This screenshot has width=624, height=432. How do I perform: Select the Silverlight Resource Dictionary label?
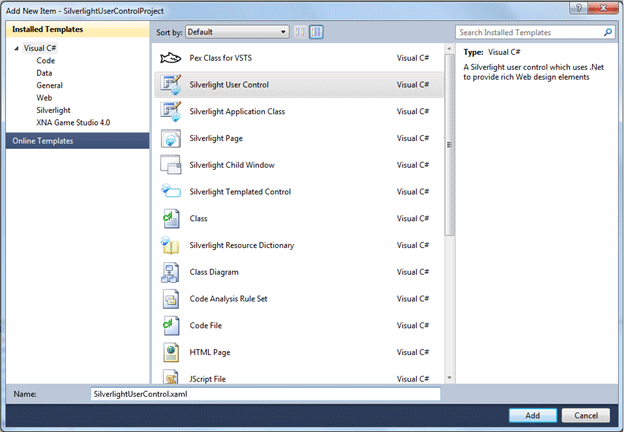(x=242, y=245)
